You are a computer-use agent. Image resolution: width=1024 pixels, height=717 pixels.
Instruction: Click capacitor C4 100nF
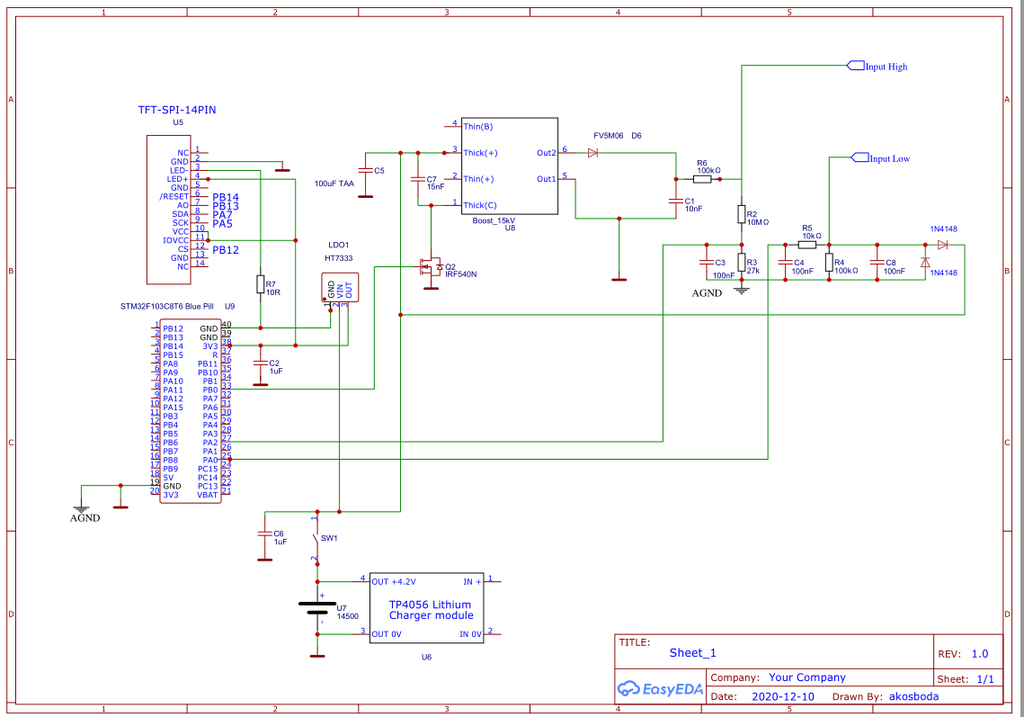[785, 263]
